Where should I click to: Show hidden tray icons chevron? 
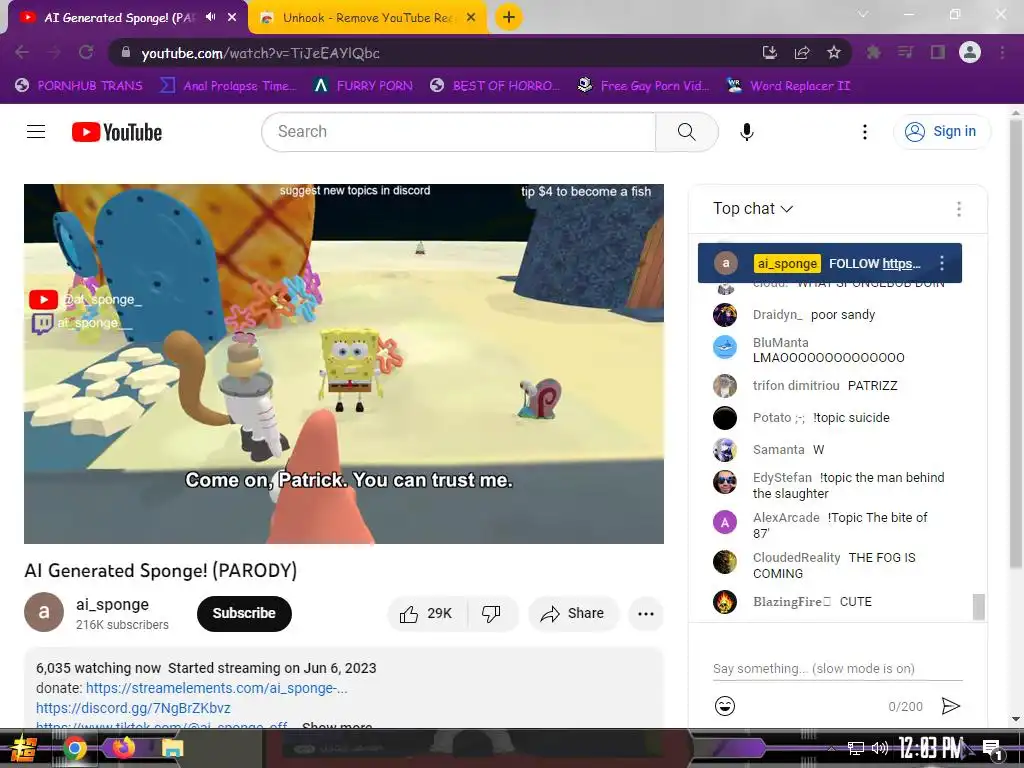pyautogui.click(x=831, y=748)
